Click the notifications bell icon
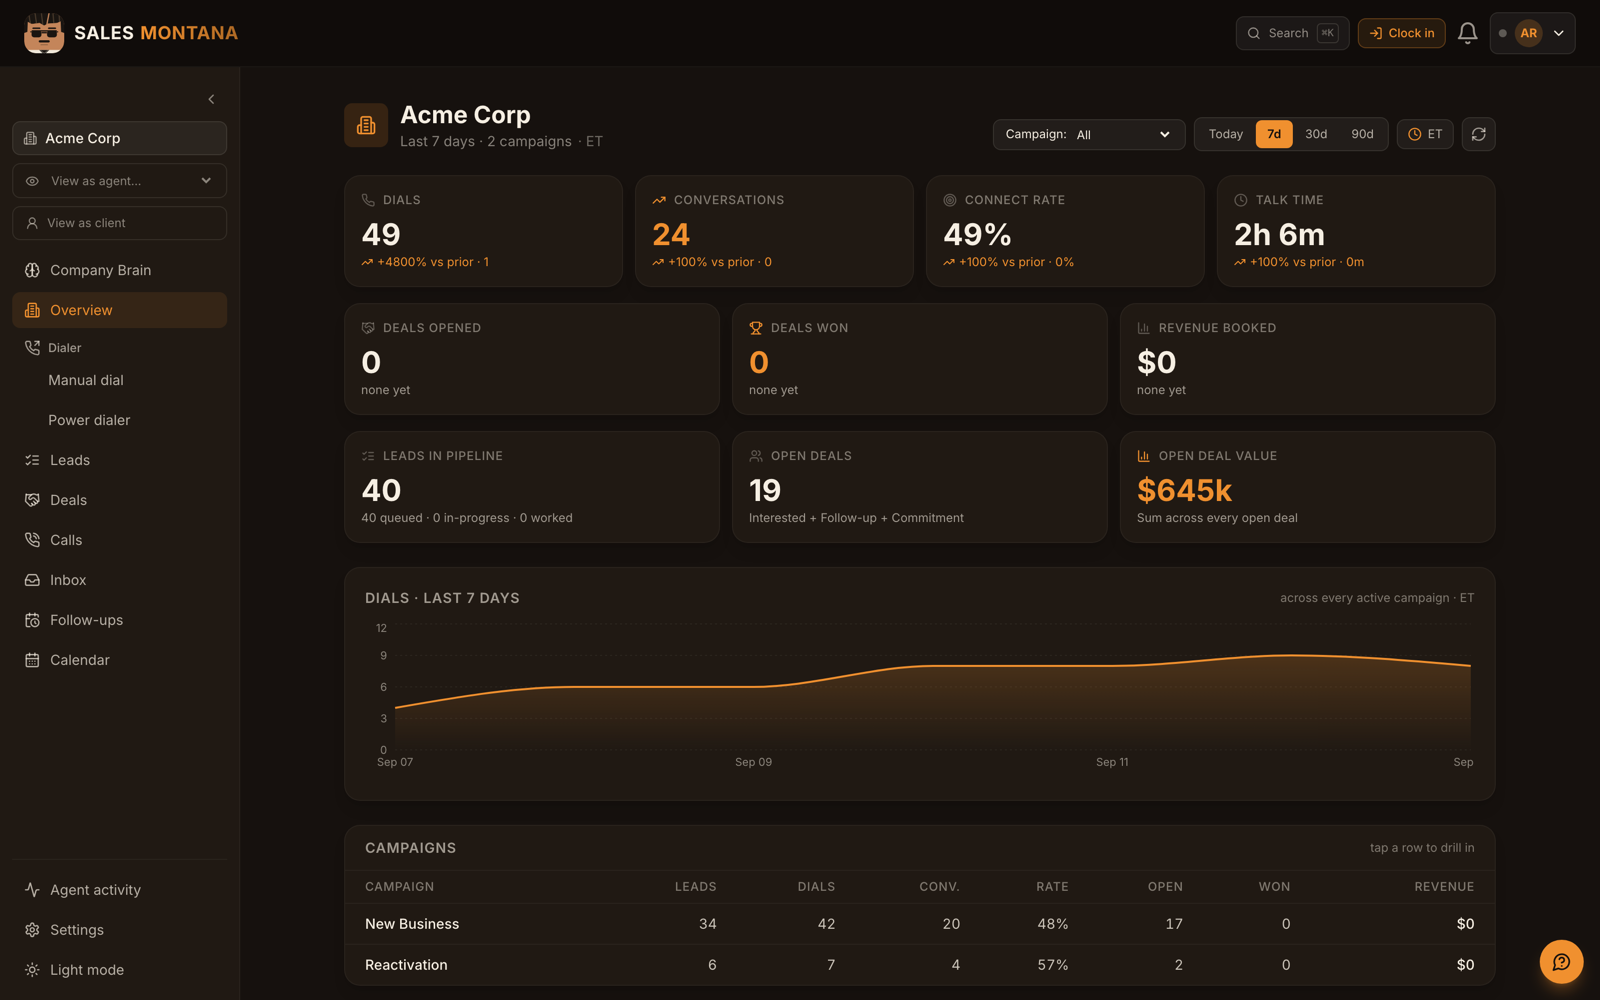The height and width of the screenshot is (1000, 1600). 1467,33
